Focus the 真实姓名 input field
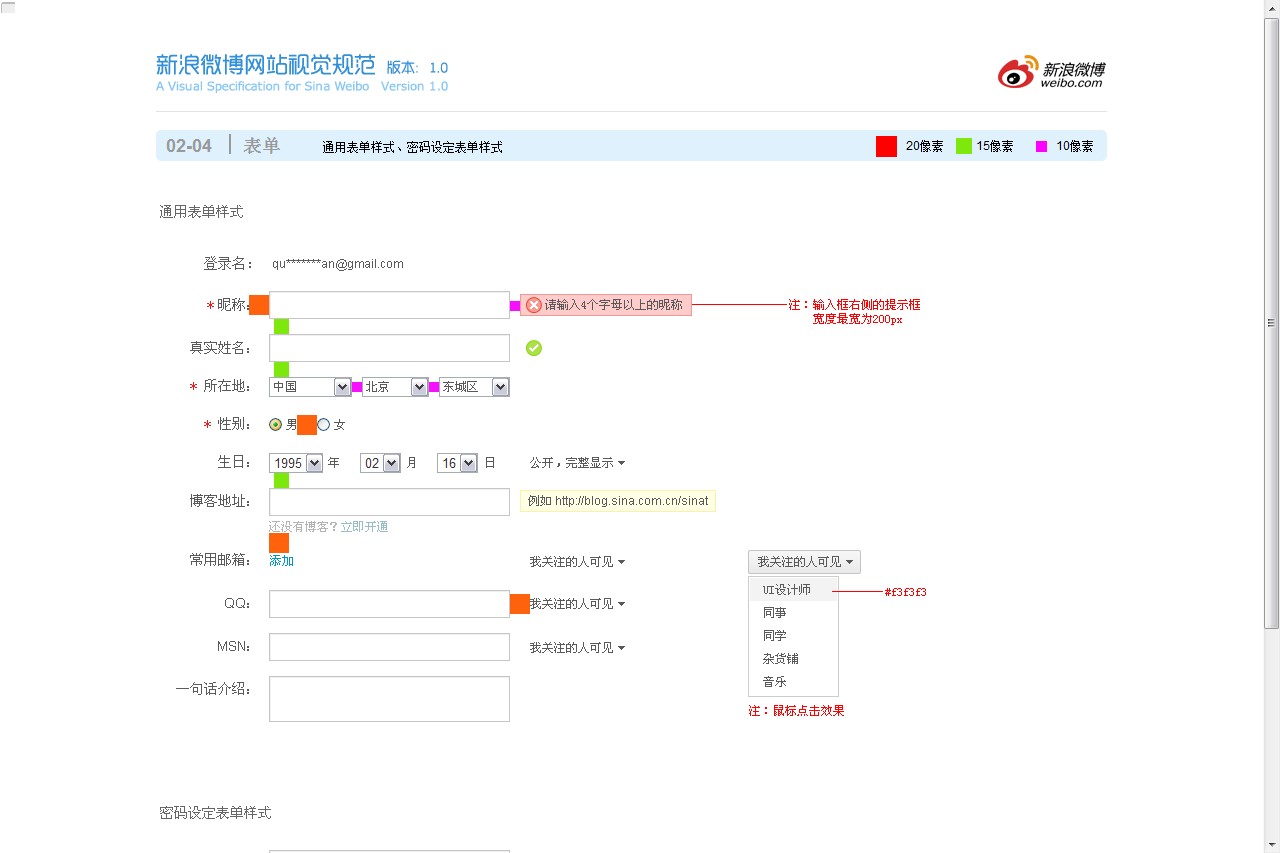Screen dimensions: 1280x853 tap(389, 348)
